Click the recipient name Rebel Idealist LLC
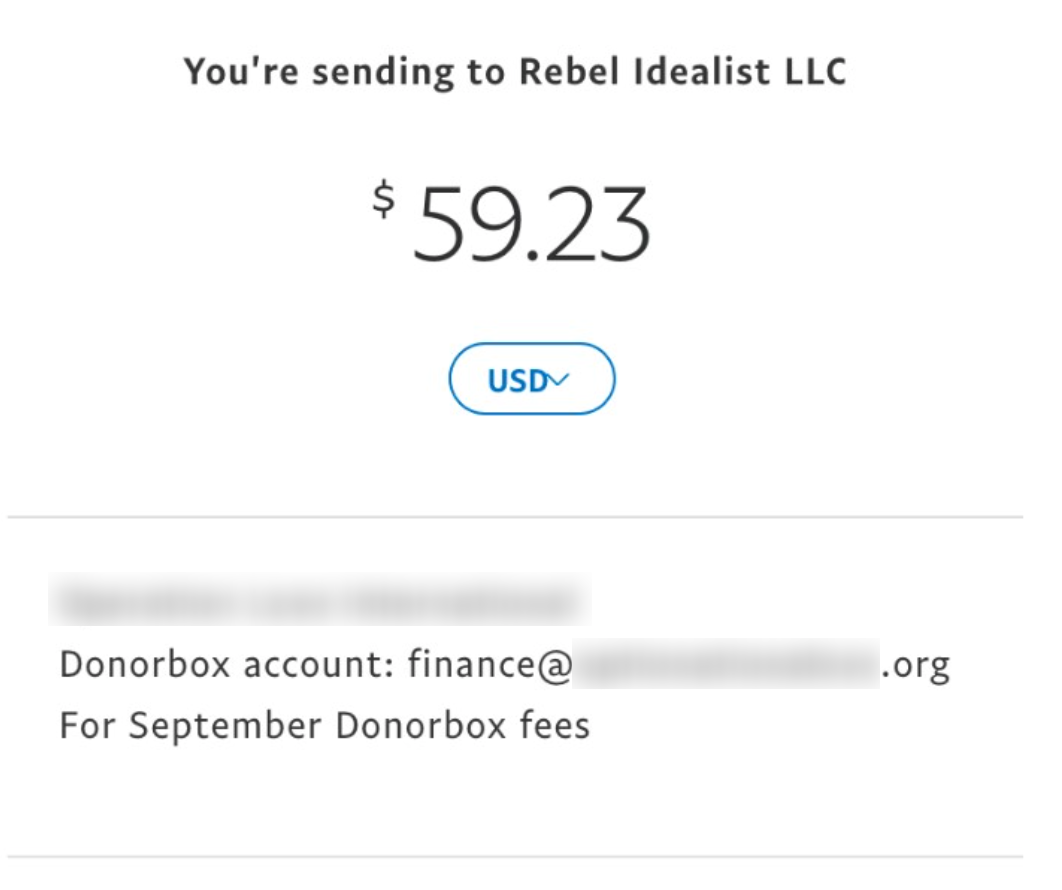This screenshot has height=890, width=1062. [682, 71]
